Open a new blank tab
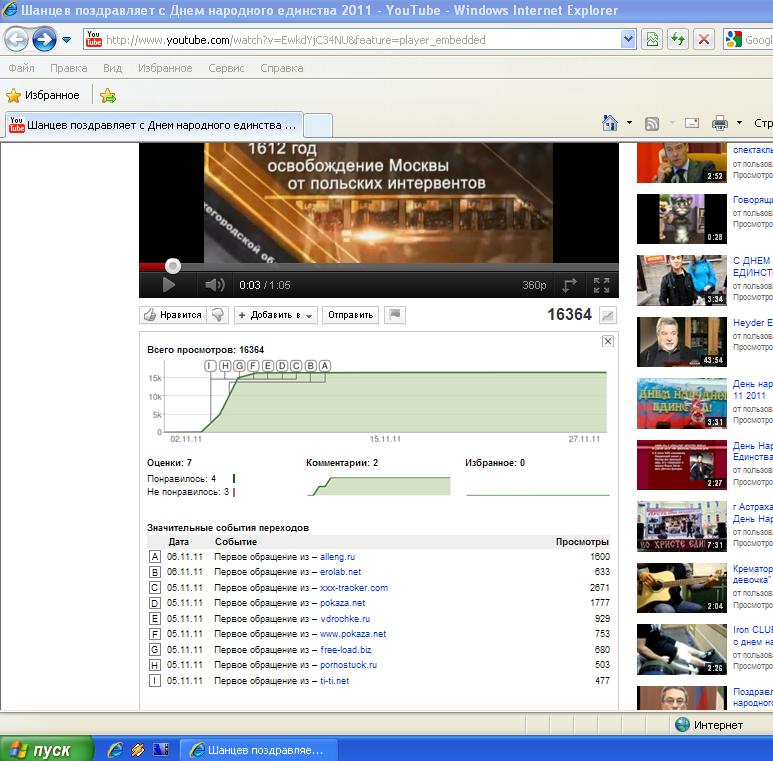 [x=318, y=126]
